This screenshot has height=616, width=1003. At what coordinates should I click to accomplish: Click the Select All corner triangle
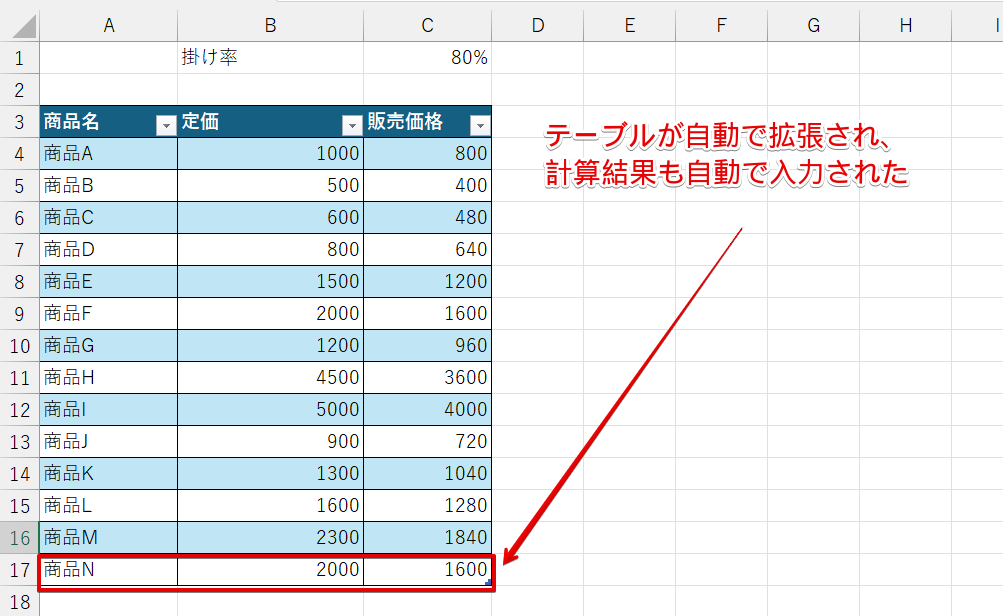[x=24, y=27]
